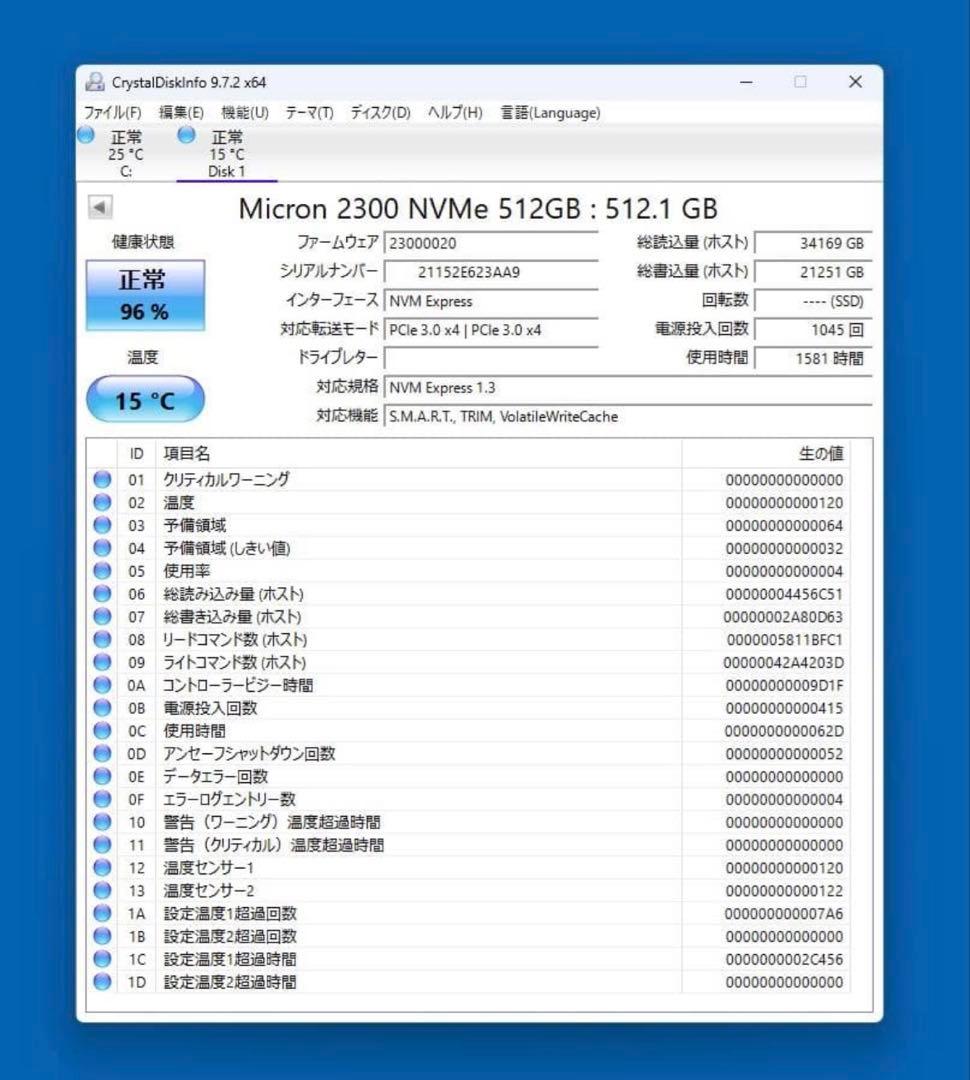The image size is (970, 1080).
Task: Click the empty drive letter field
Action: [x=491, y=358]
